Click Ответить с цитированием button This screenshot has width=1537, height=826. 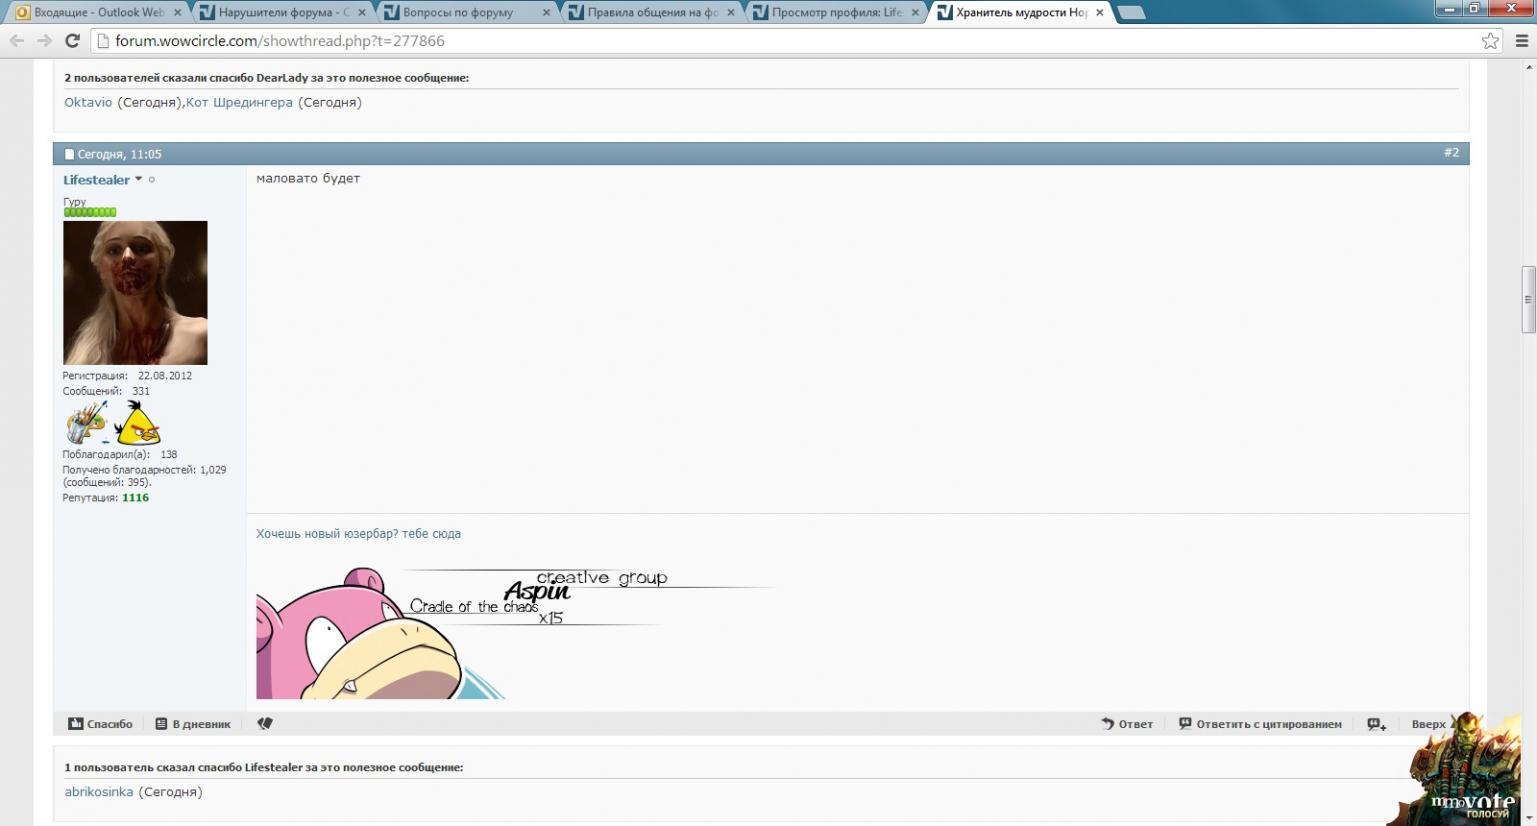point(1260,724)
